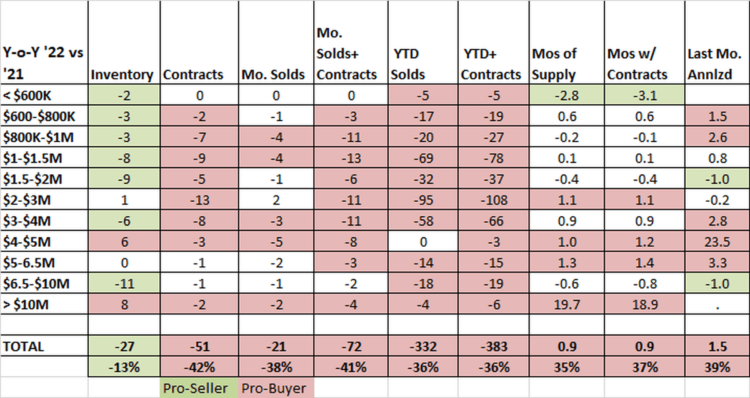
Task: Click the Pro-Buyer pink legend cell
Action: point(276,387)
